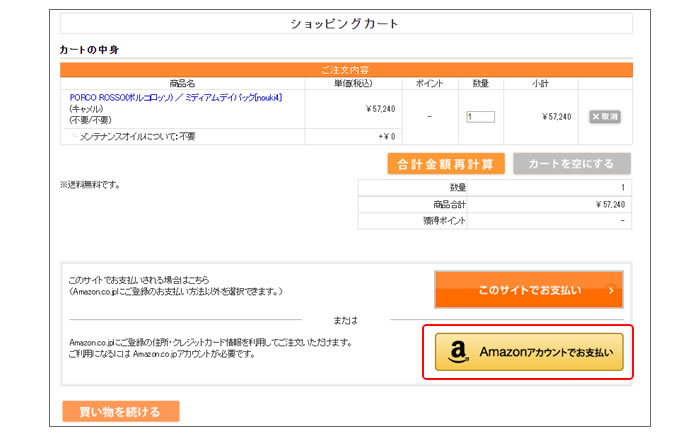Click the ショッピングカート page title
This screenshot has width=700, height=442.
[345, 24]
